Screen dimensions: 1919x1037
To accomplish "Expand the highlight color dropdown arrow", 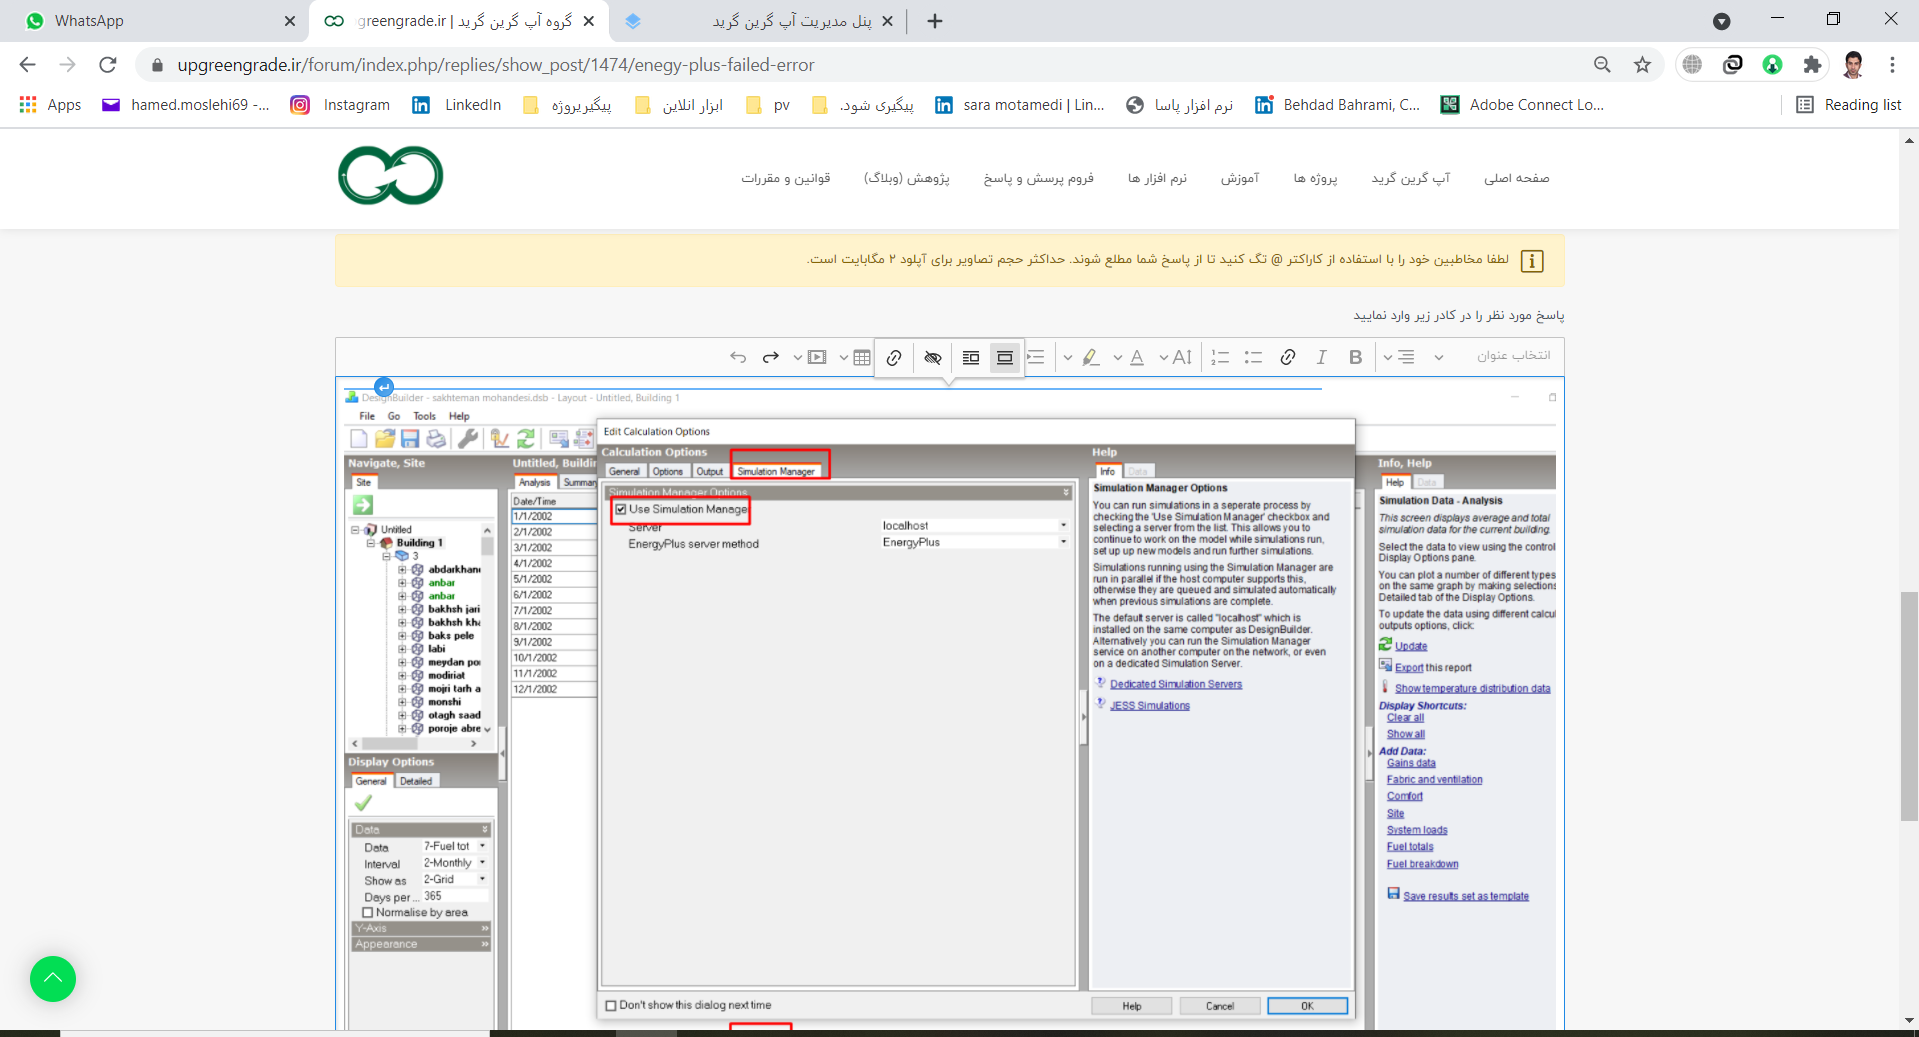I will [x=1068, y=357].
